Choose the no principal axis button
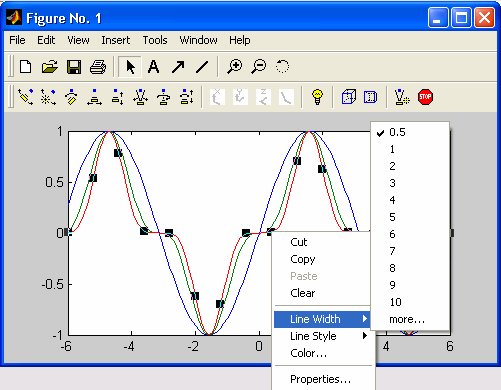This screenshot has width=501, height=390. coord(286,97)
